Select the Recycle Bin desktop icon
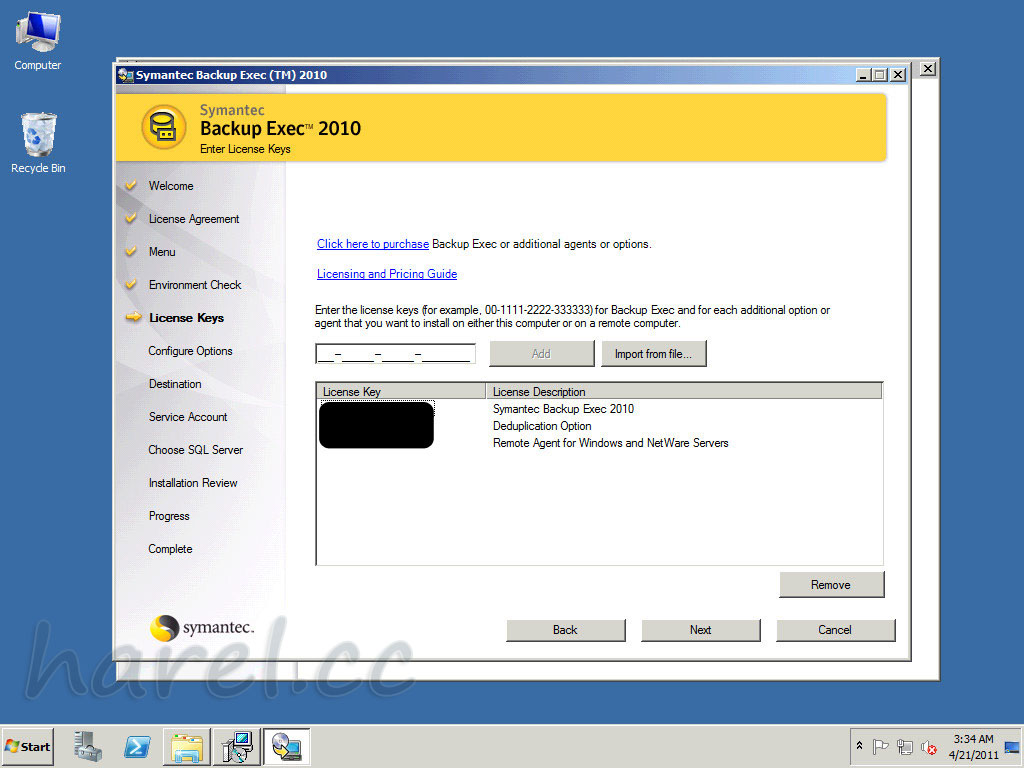 pos(38,144)
